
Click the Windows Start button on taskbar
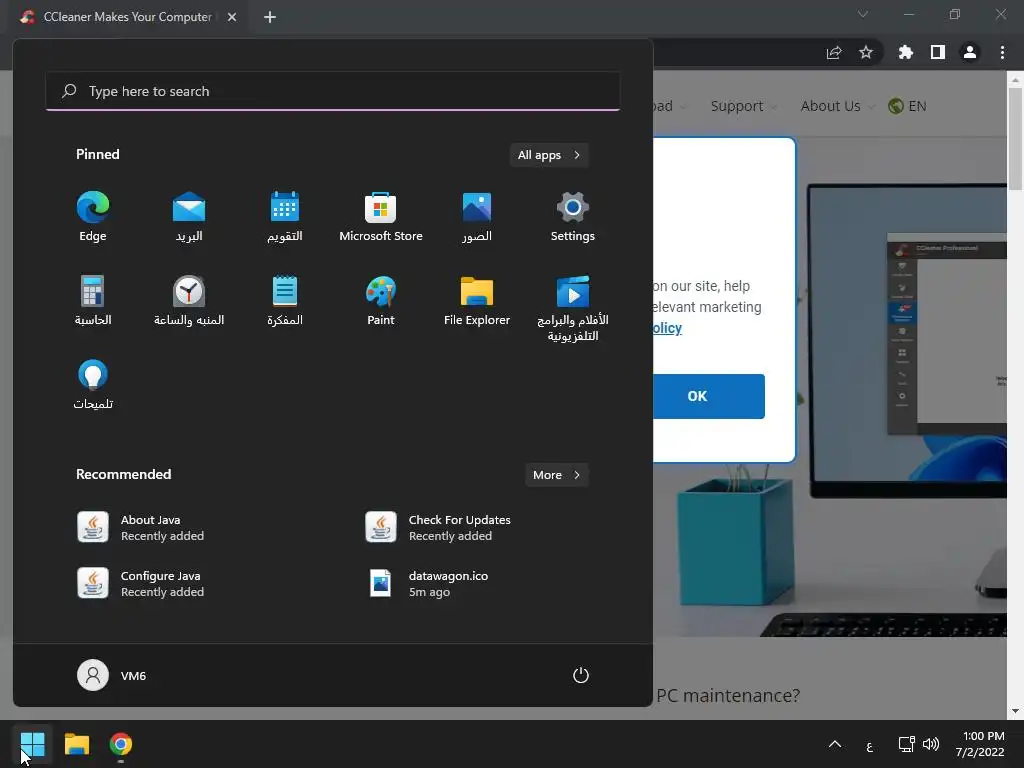click(32, 744)
